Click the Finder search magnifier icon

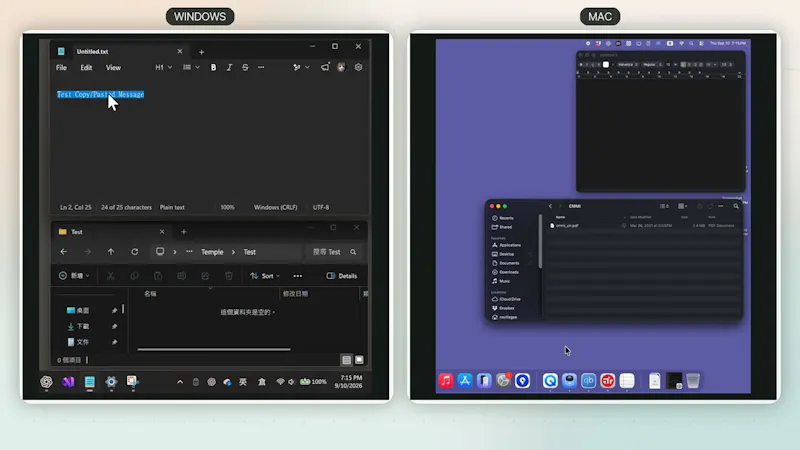coord(736,206)
